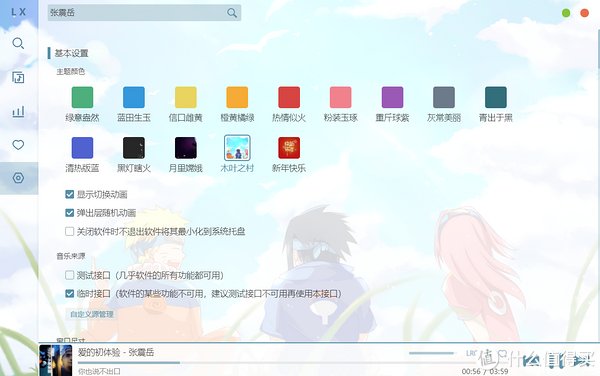Pick the 新年快乐 theme

[x=289, y=148]
